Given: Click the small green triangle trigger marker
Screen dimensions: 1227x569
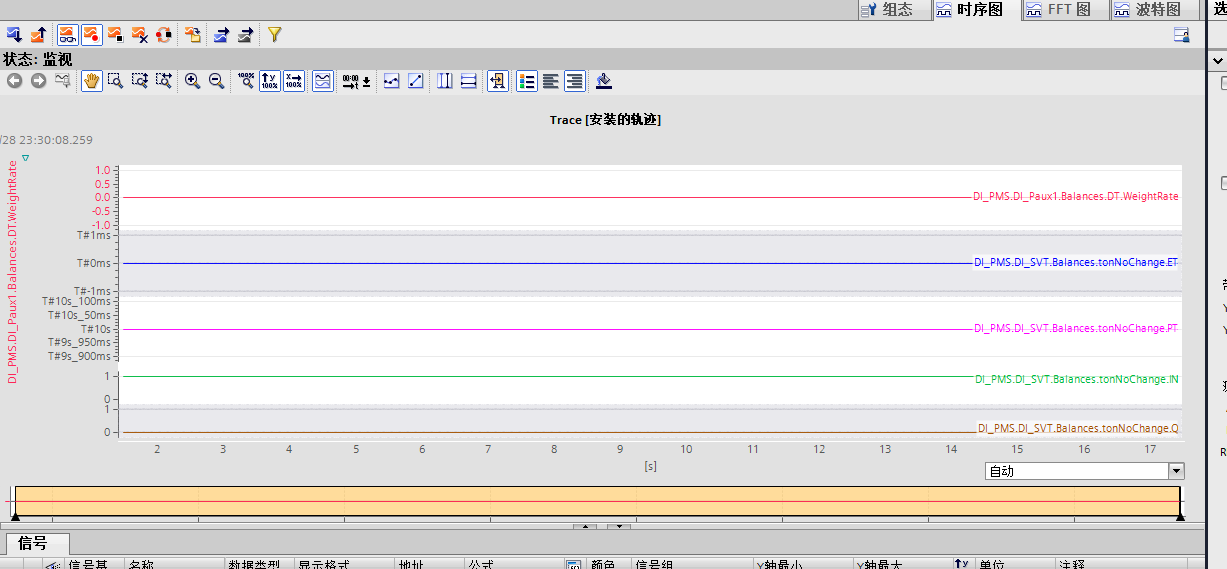Looking at the screenshot, I should 26,158.
